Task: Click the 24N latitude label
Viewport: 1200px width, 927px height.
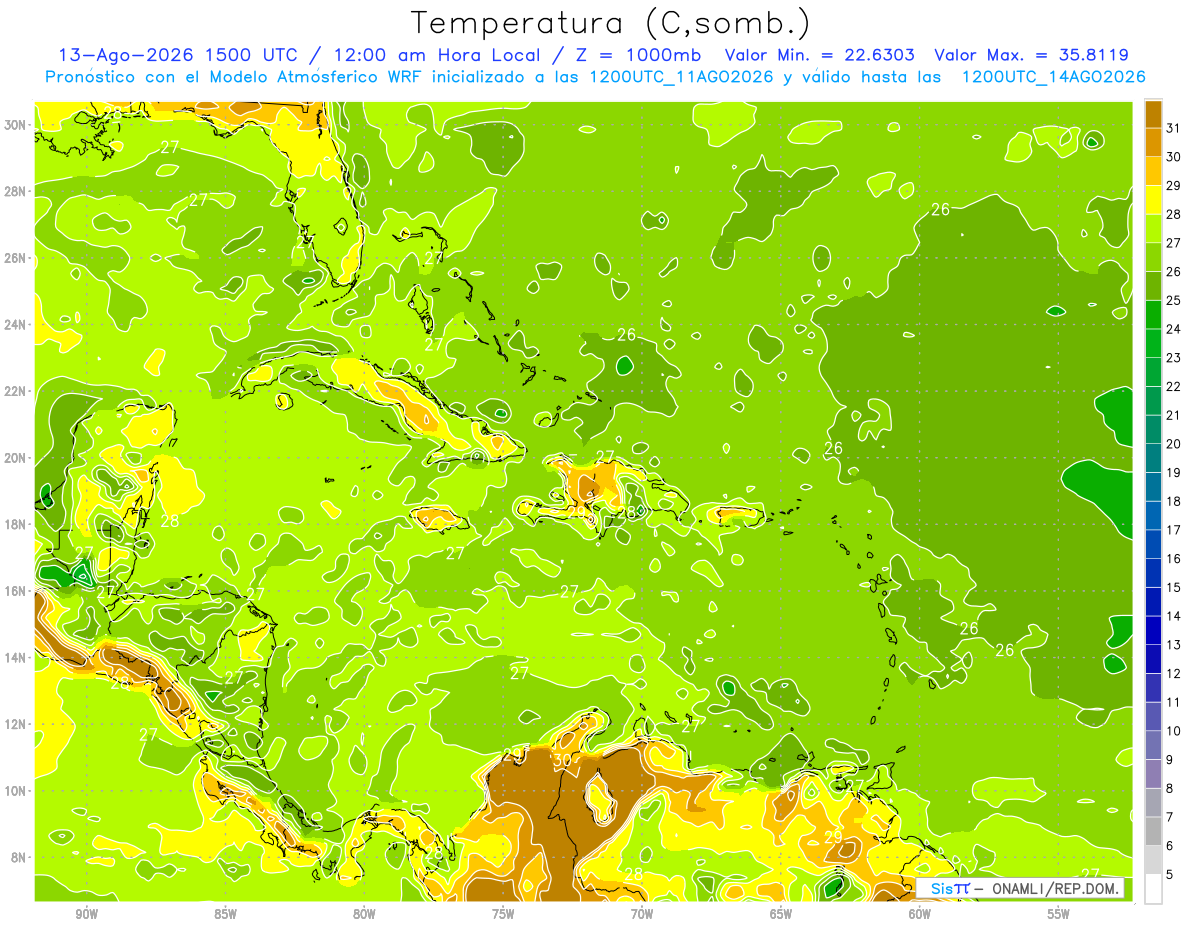Action: point(17,324)
